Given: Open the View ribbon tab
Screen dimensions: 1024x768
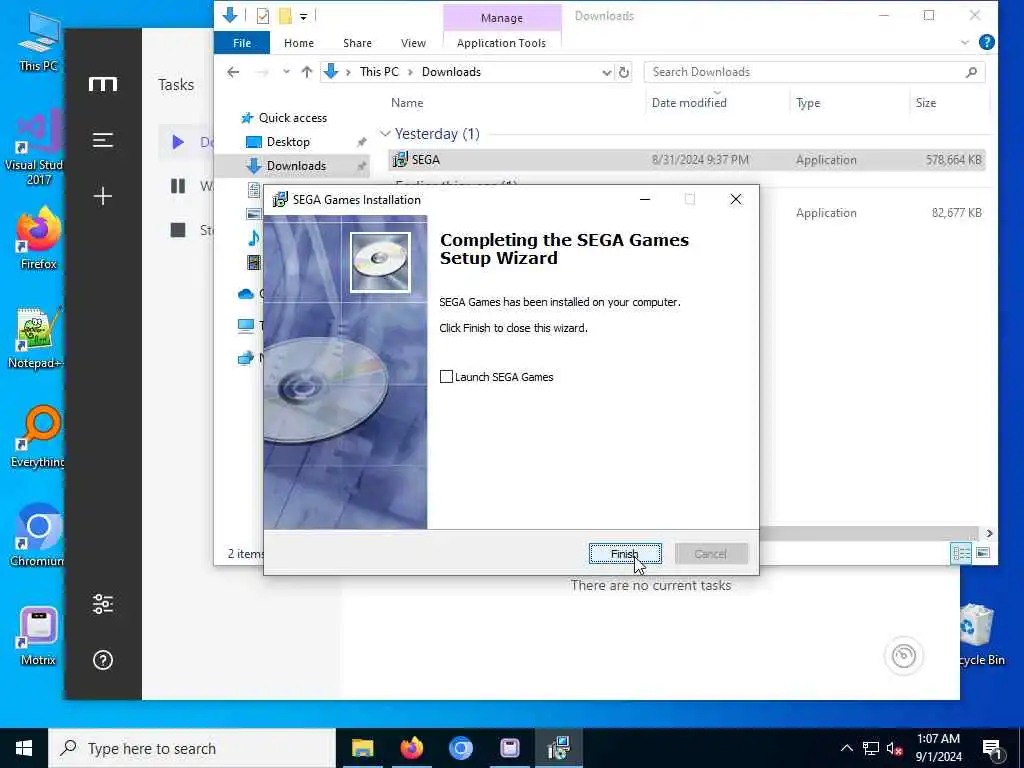Looking at the screenshot, I should pos(413,43).
